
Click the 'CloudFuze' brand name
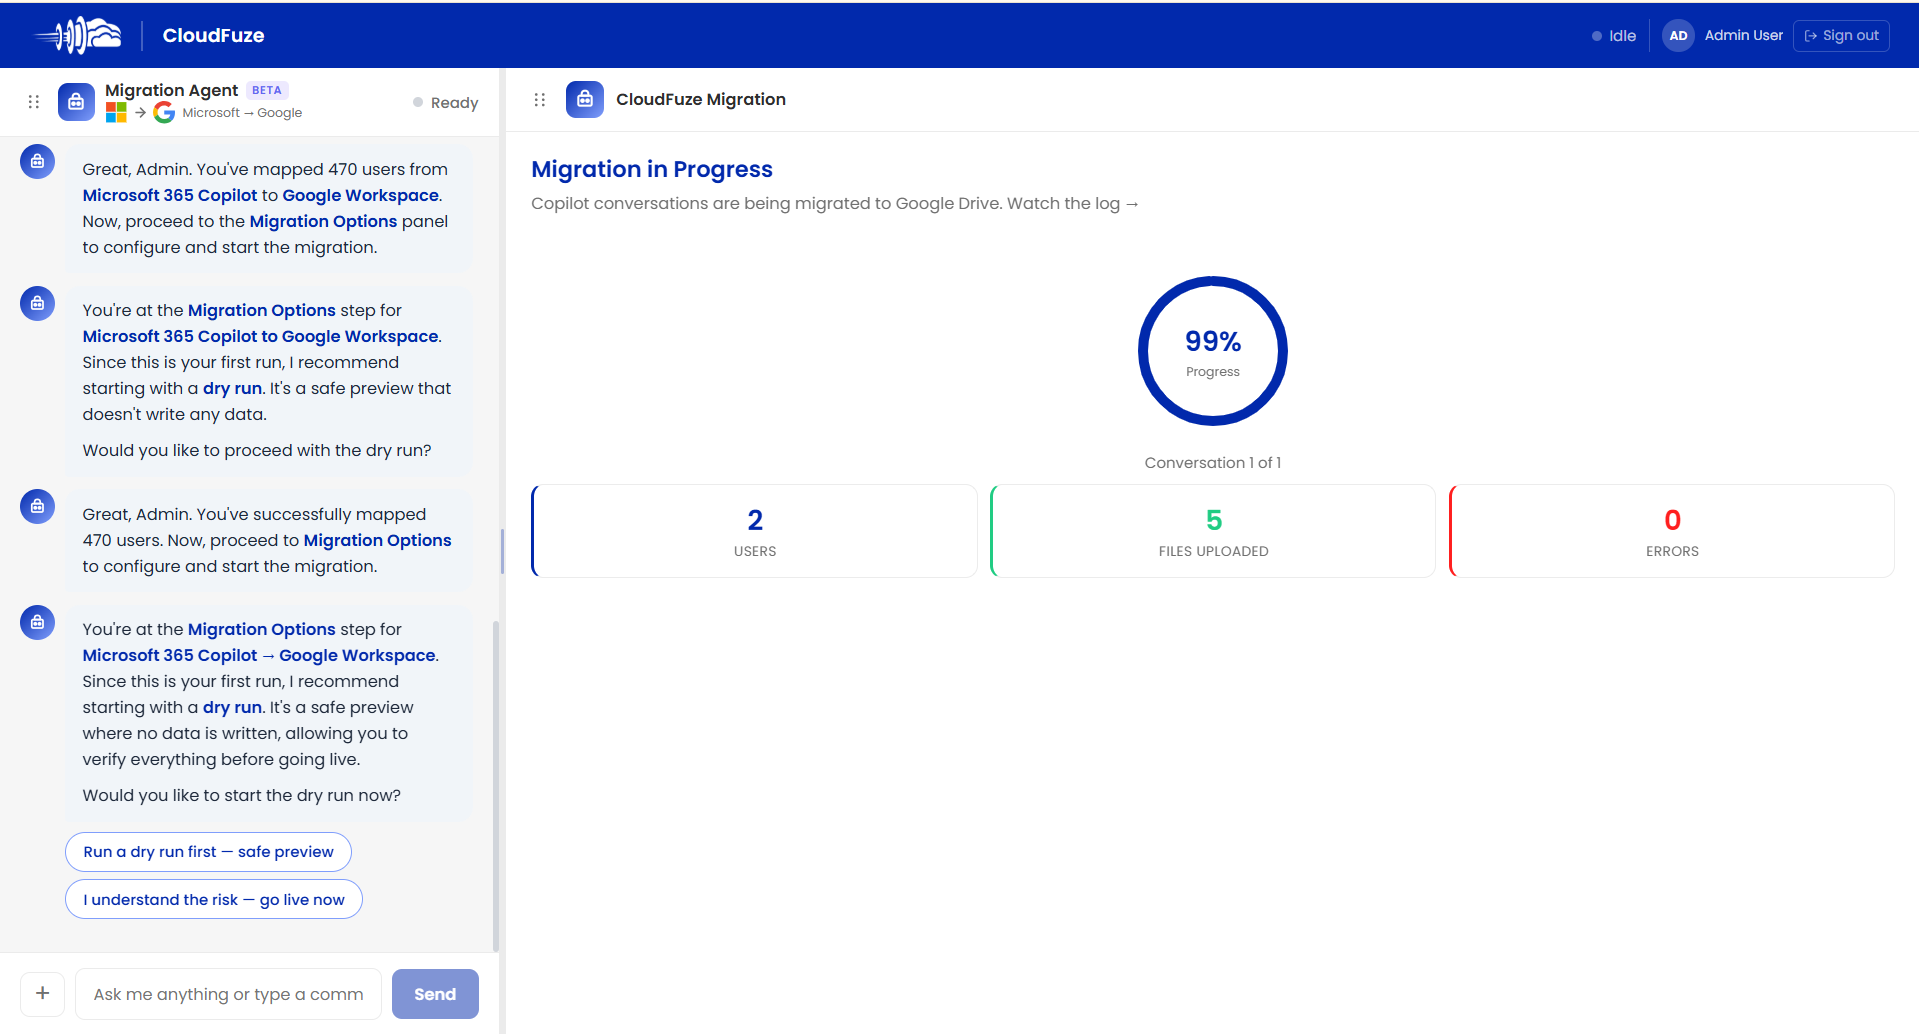pos(213,35)
